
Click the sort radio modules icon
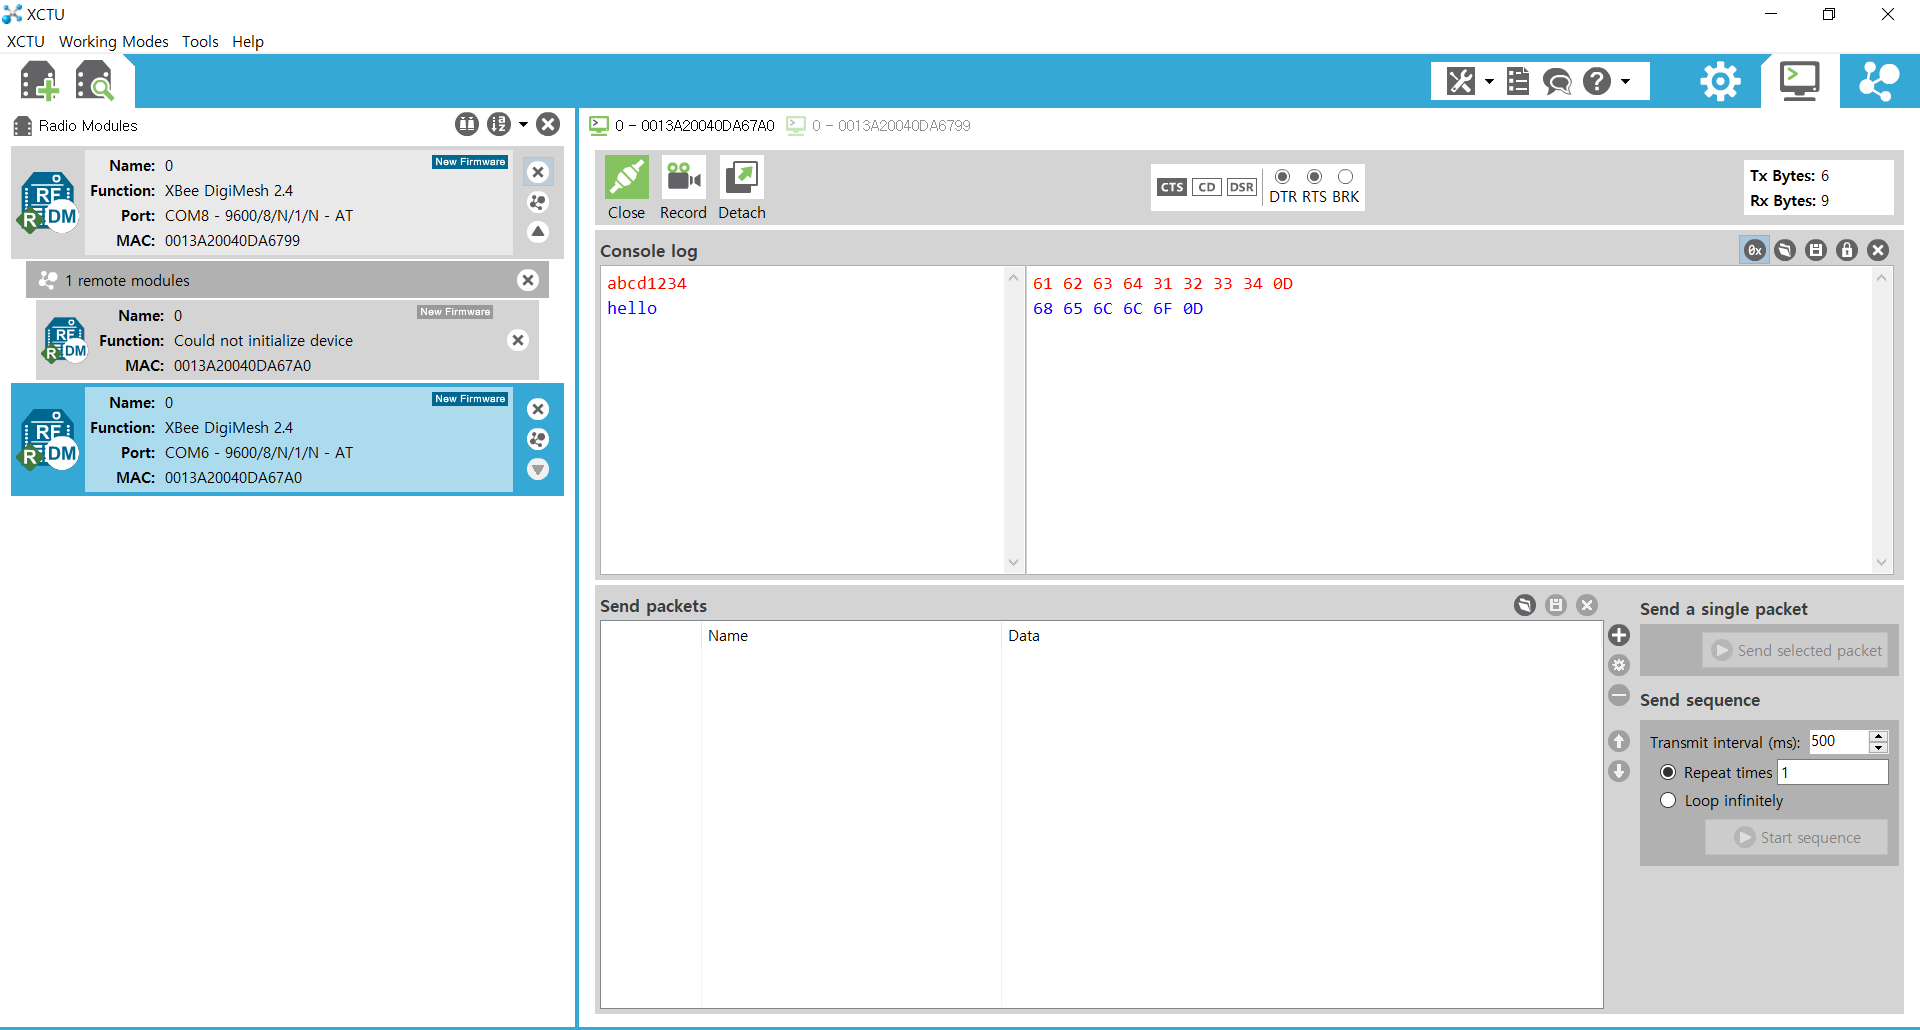click(498, 124)
